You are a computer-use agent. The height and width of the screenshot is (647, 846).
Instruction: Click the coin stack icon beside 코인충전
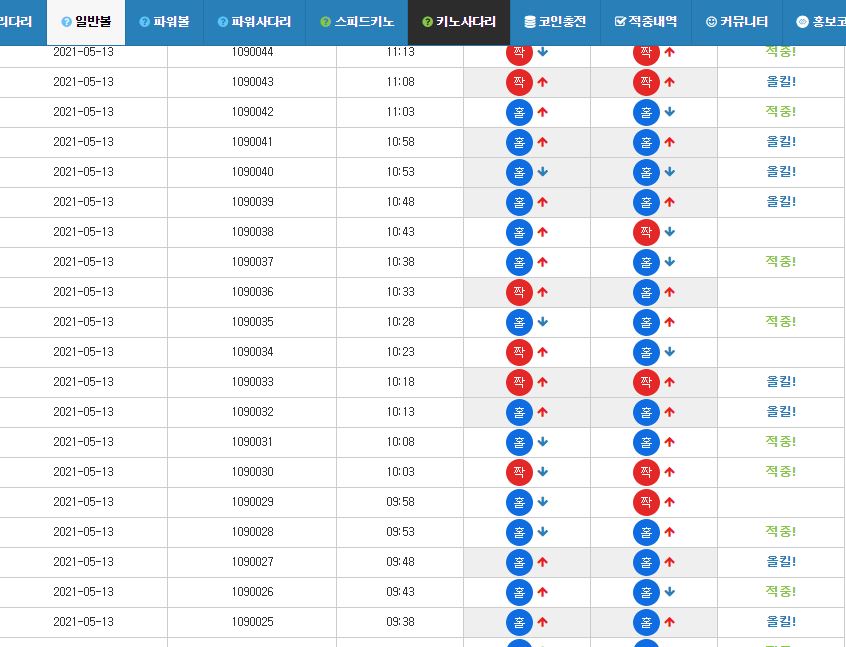coord(530,22)
